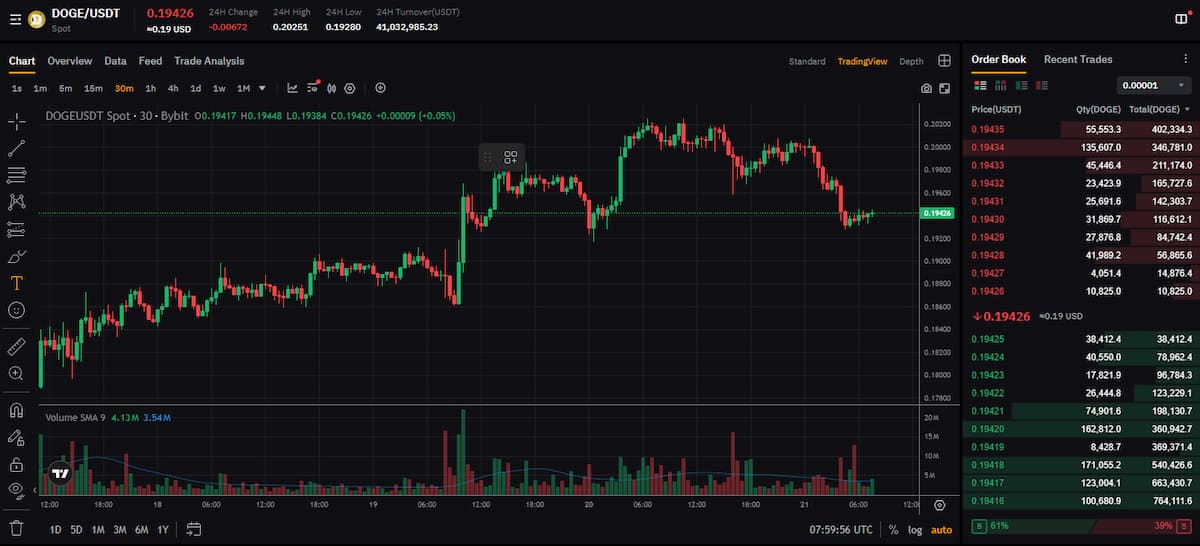Hide all drawings with eye icon
1200x546 pixels.
point(16,490)
